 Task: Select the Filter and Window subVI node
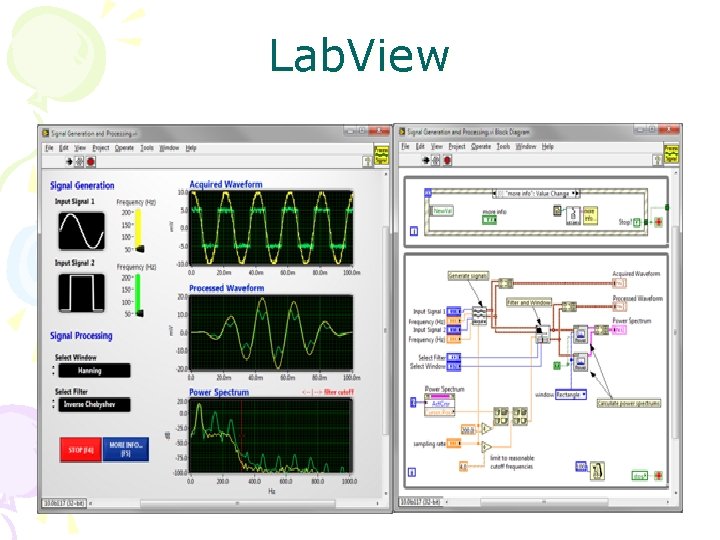543,334
